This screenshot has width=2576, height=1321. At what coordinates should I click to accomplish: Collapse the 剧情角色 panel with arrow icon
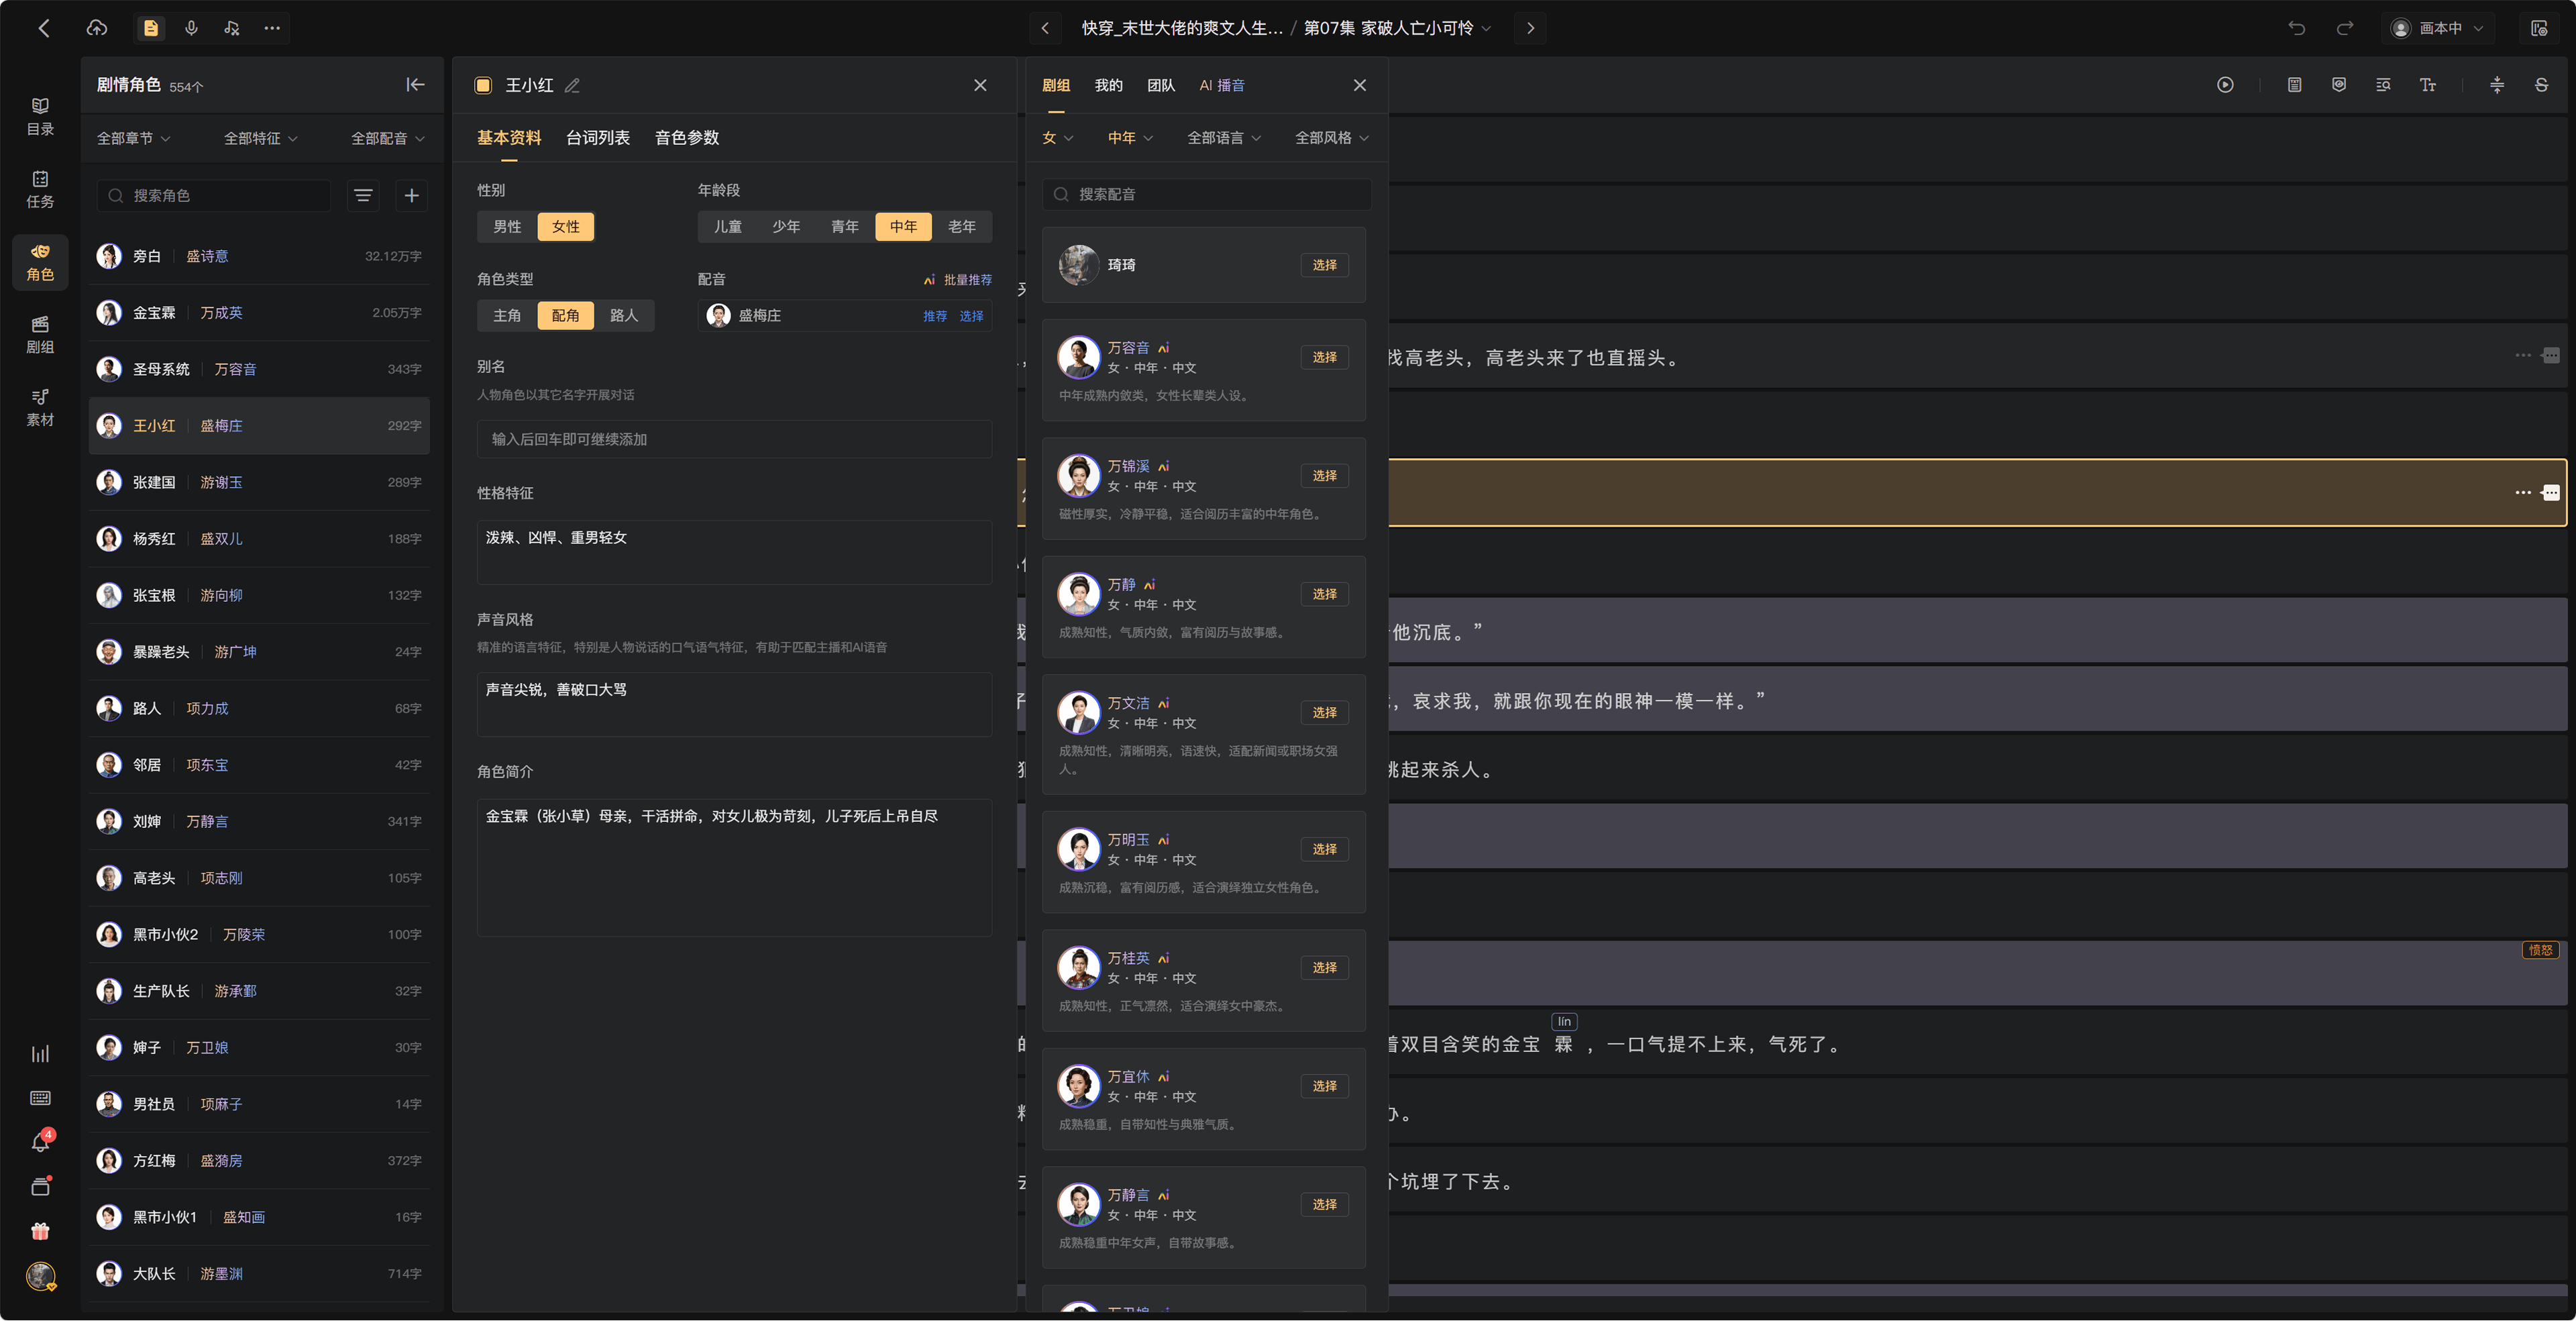415,85
